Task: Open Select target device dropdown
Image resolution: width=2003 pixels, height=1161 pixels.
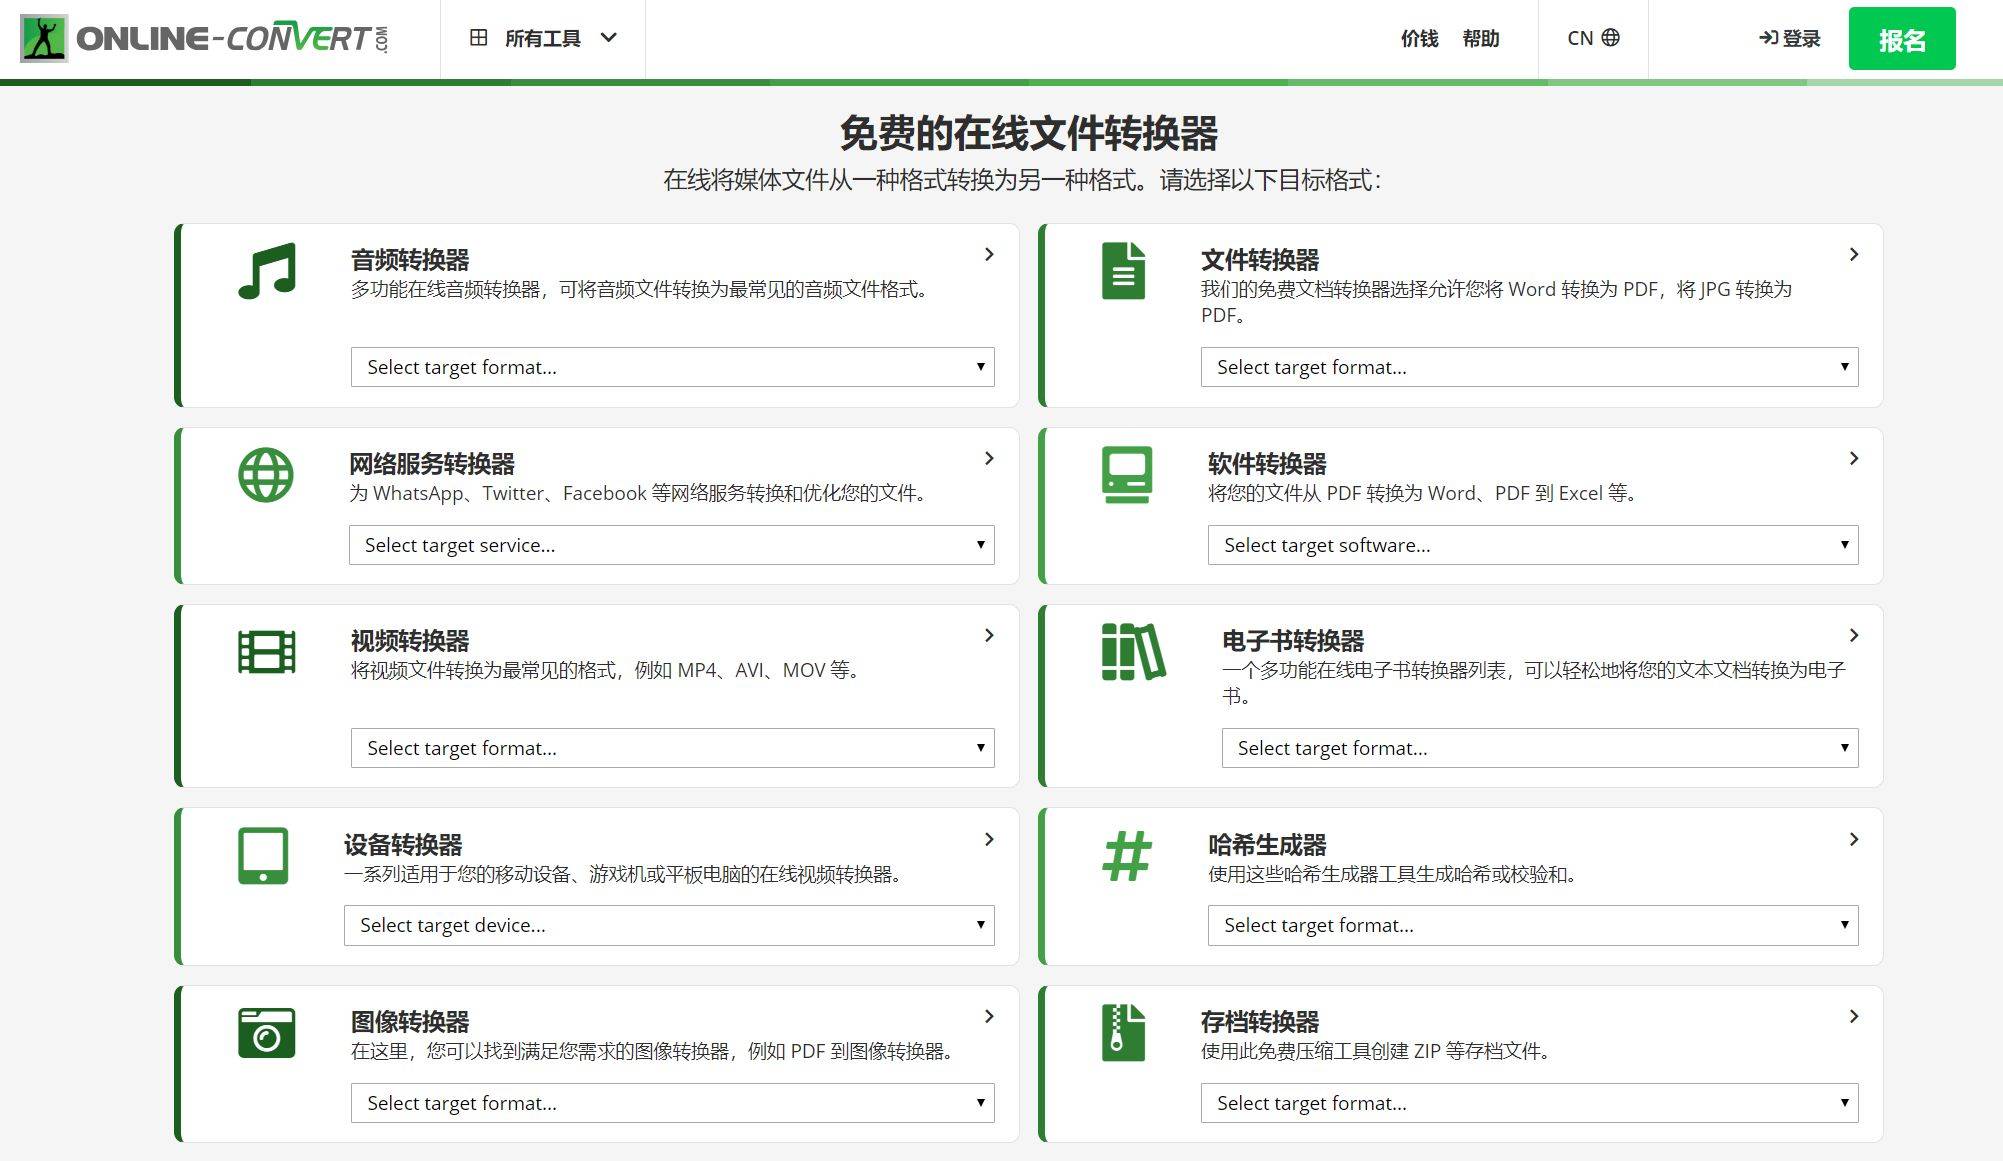Action: click(x=669, y=925)
